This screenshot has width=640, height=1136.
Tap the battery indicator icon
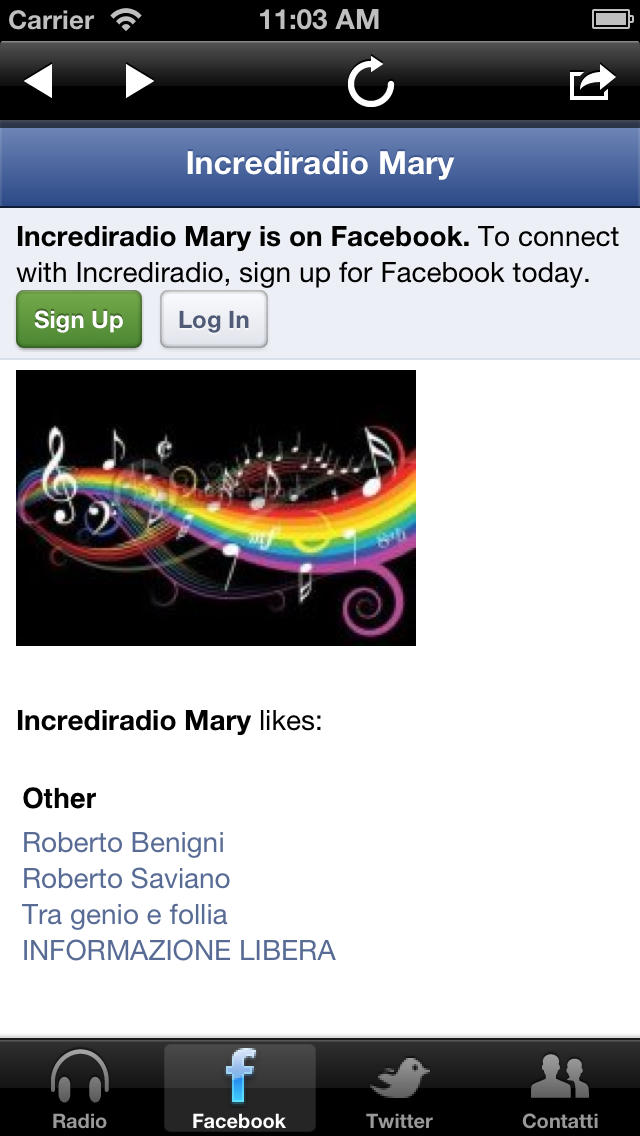pyautogui.click(x=613, y=19)
